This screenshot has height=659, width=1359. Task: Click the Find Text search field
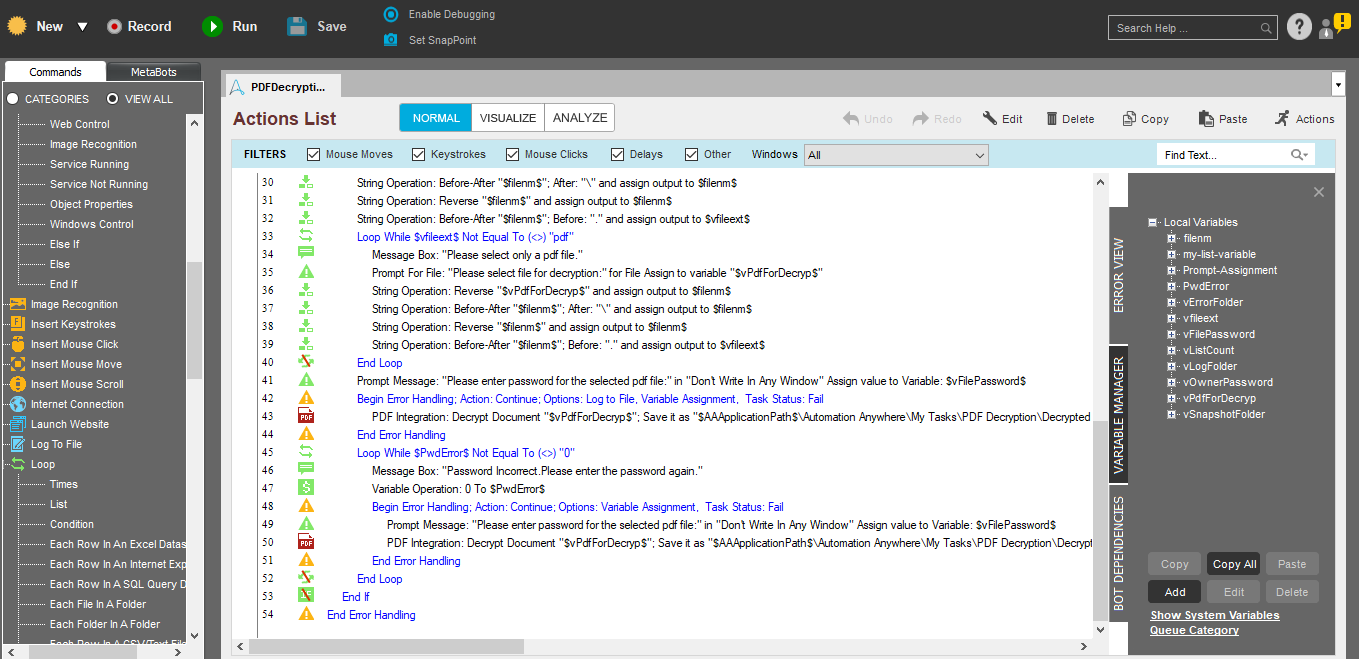[x=1222, y=155]
